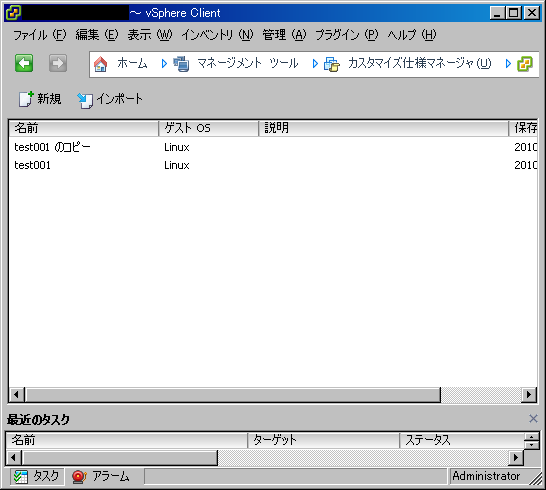Click the specification list horizontal scrollbar thumb
The width and height of the screenshot is (546, 490).
tap(232, 395)
